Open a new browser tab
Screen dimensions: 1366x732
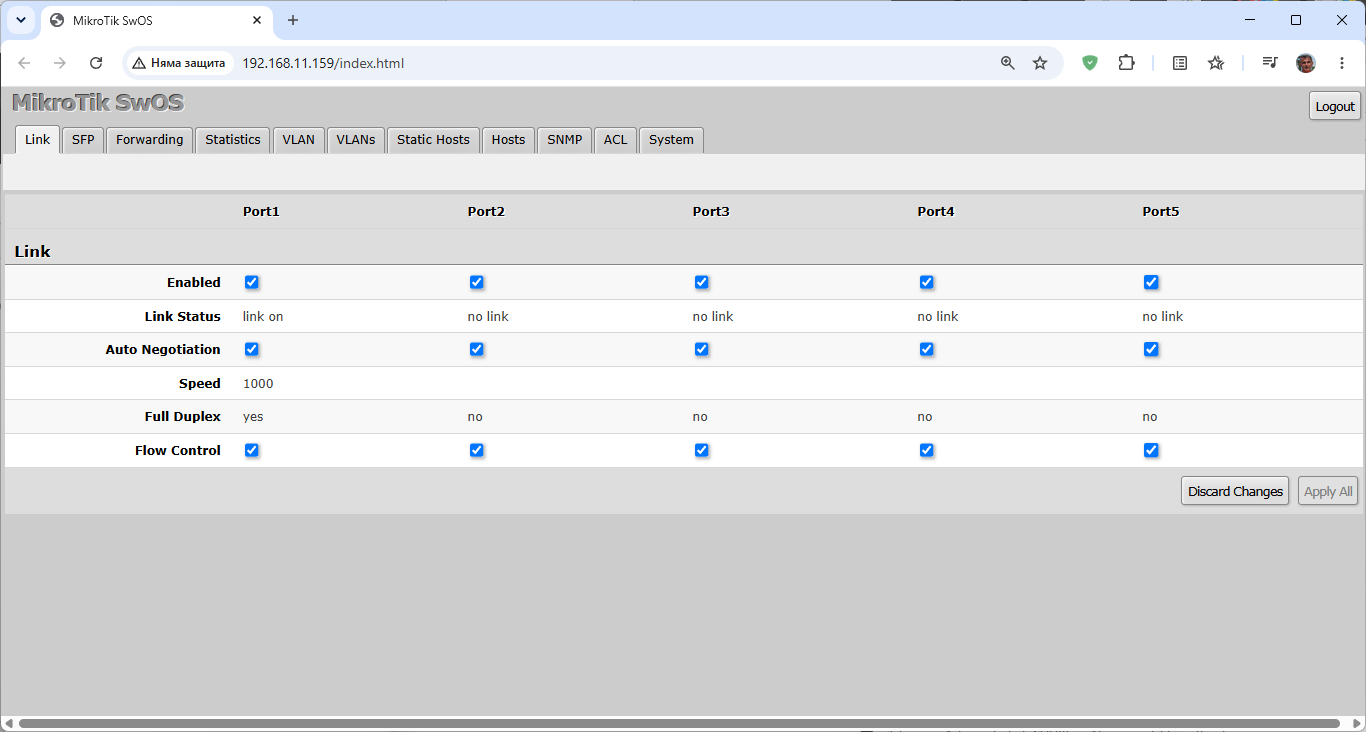point(293,20)
